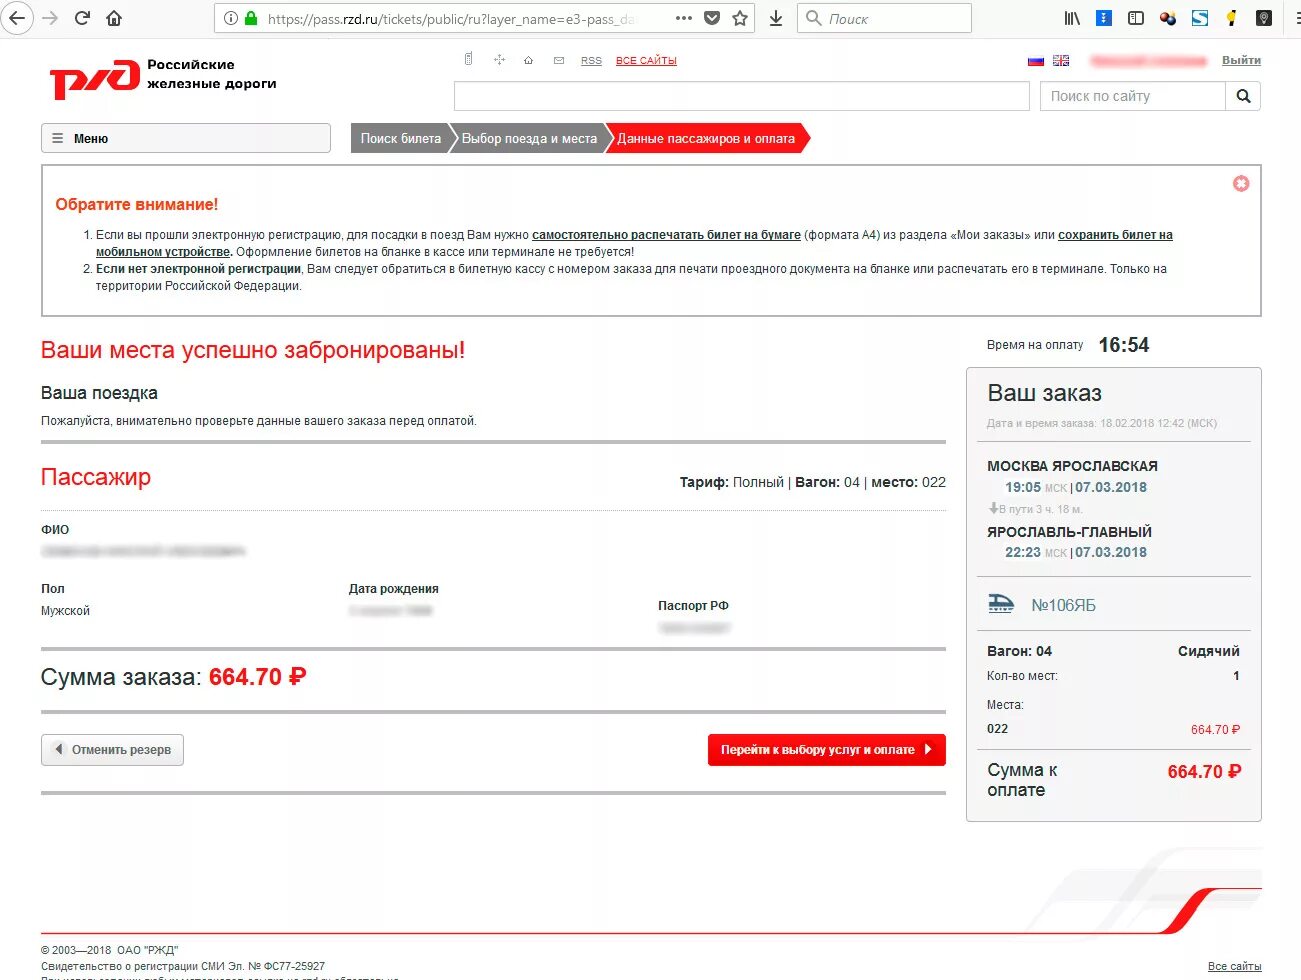Expand the Меню dropdown

tap(185, 138)
